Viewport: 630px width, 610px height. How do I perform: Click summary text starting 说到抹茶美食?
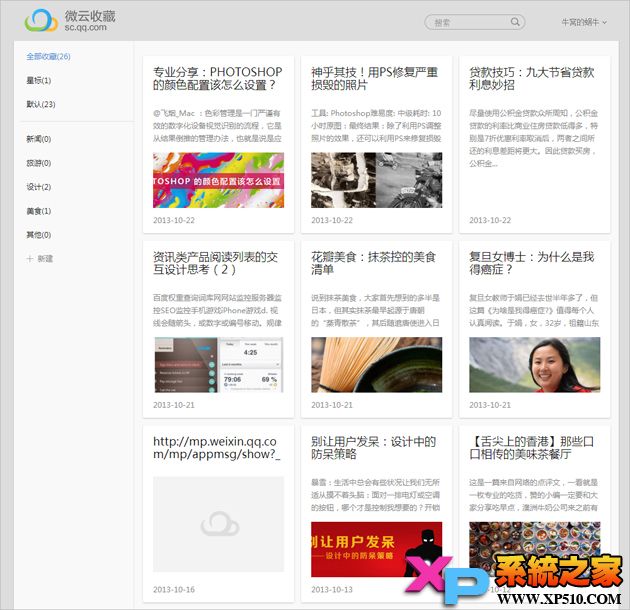click(376, 310)
